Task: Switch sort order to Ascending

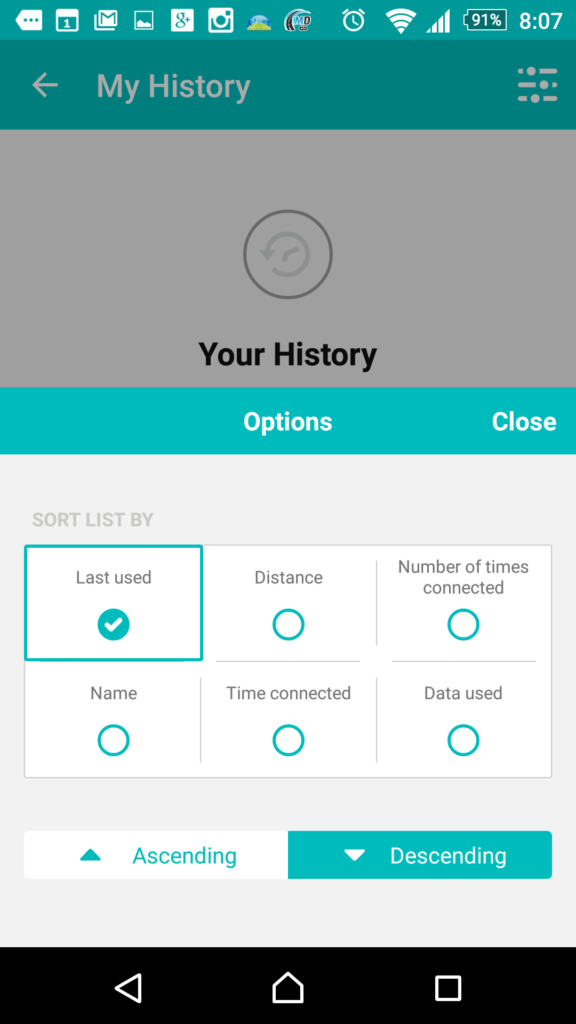Action: tap(156, 855)
